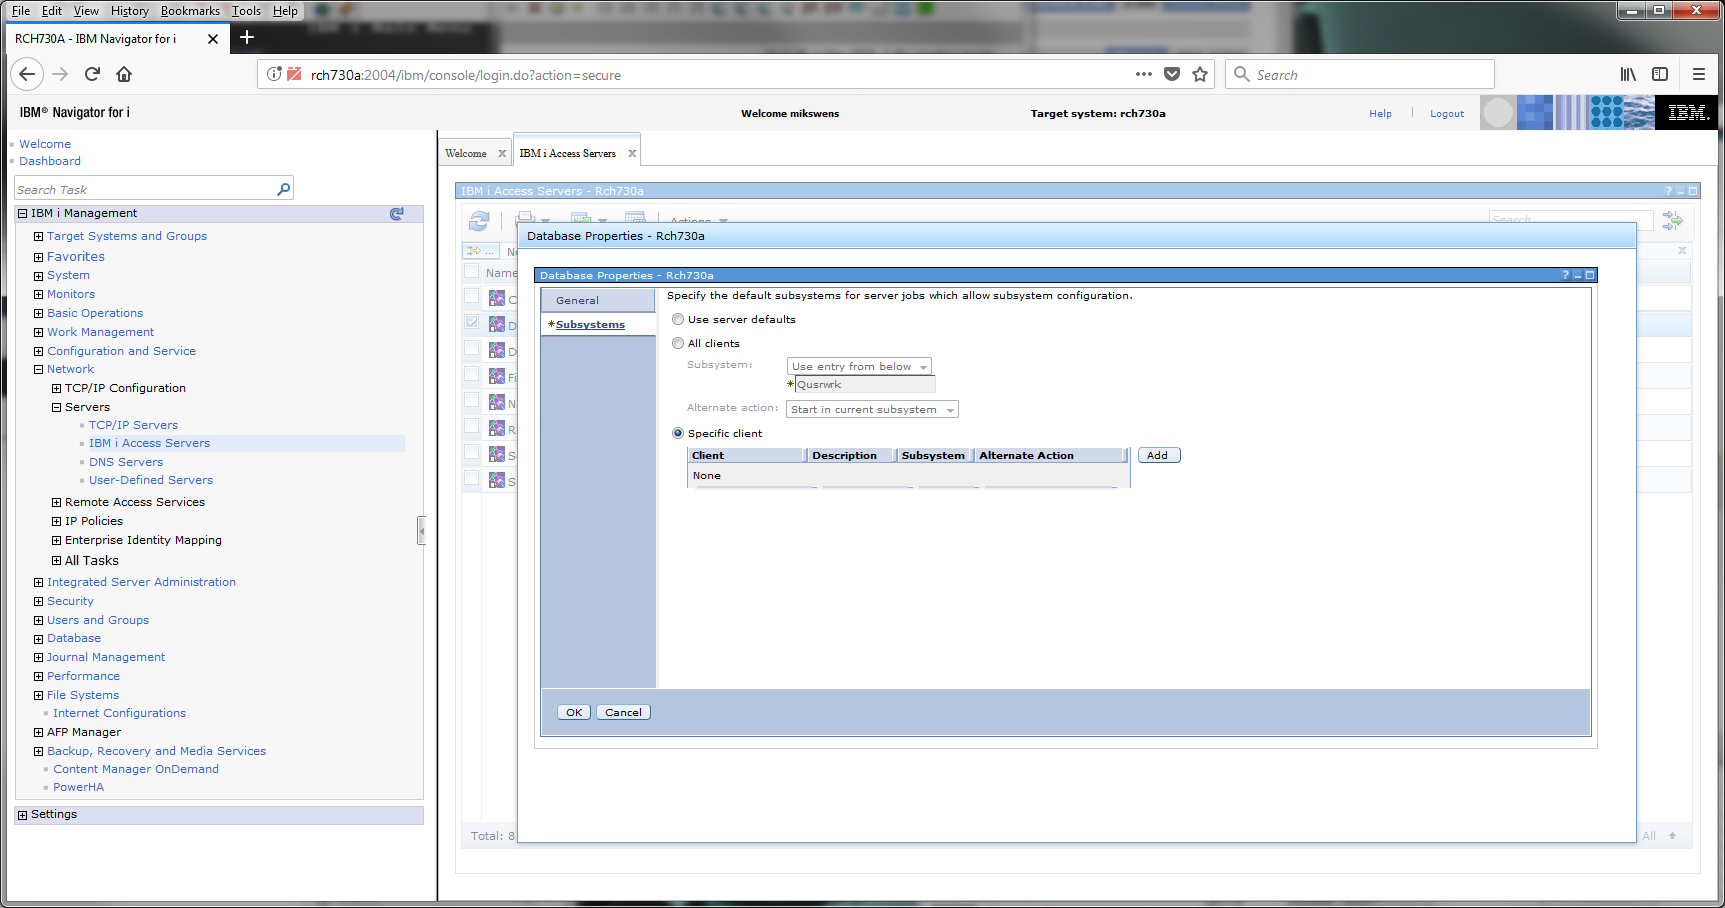Viewport: 1725px width, 908px height.
Task: Collapse the navigation pane using divider handle
Action: point(421,531)
